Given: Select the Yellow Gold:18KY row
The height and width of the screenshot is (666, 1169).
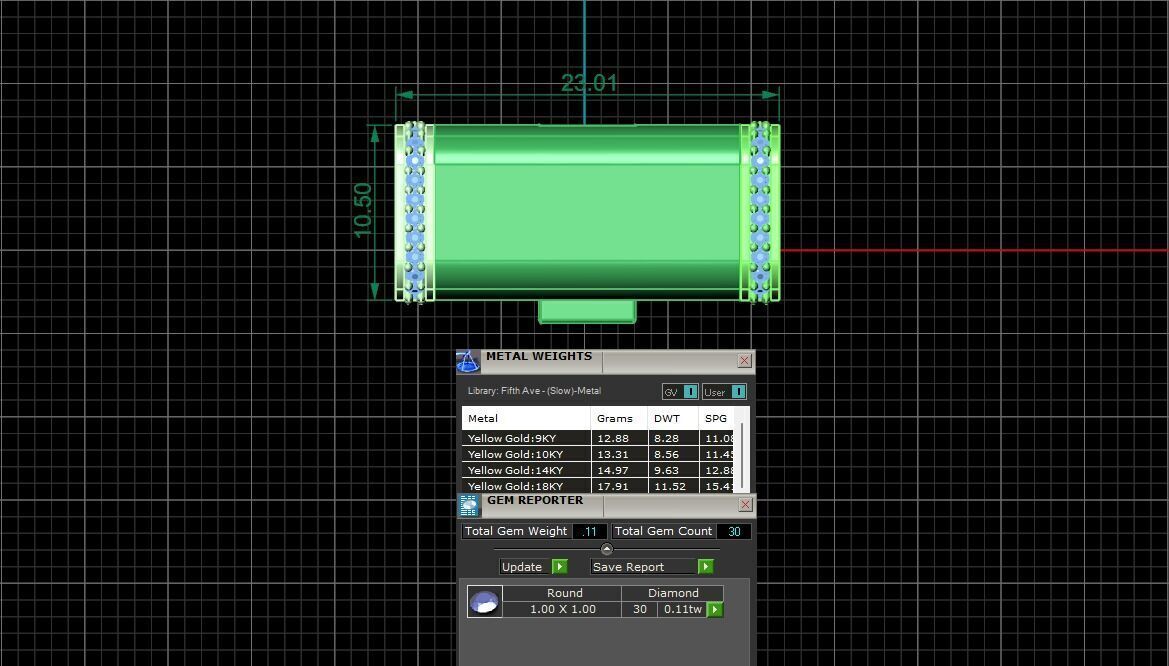Looking at the screenshot, I should (x=599, y=486).
